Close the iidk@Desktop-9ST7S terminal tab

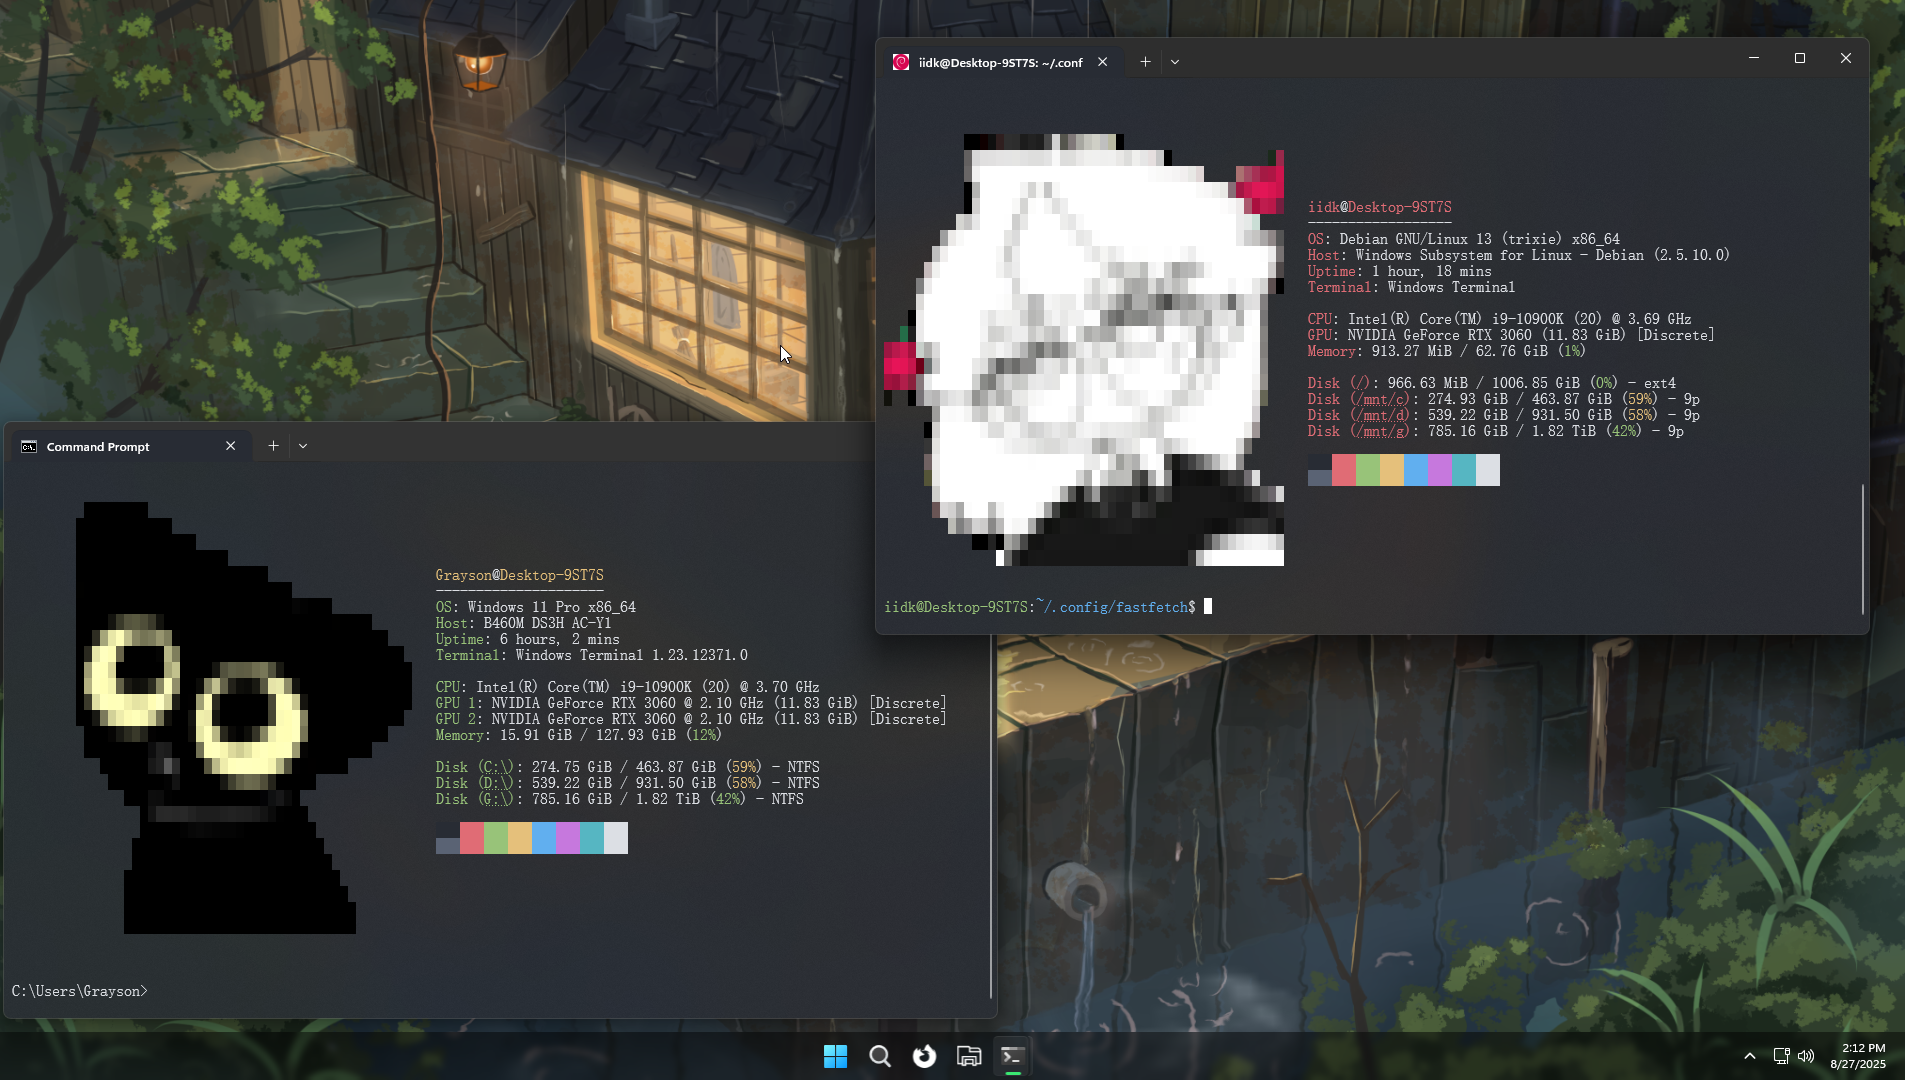pos(1102,62)
